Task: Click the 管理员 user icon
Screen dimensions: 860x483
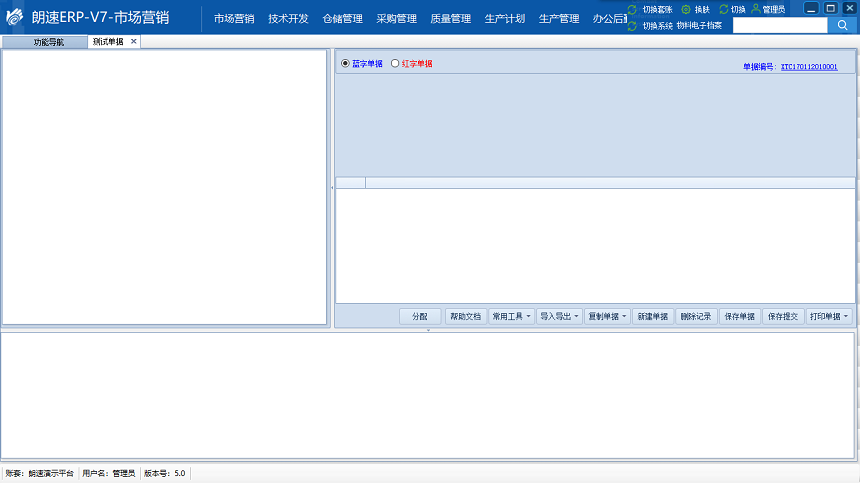Action: [756, 9]
